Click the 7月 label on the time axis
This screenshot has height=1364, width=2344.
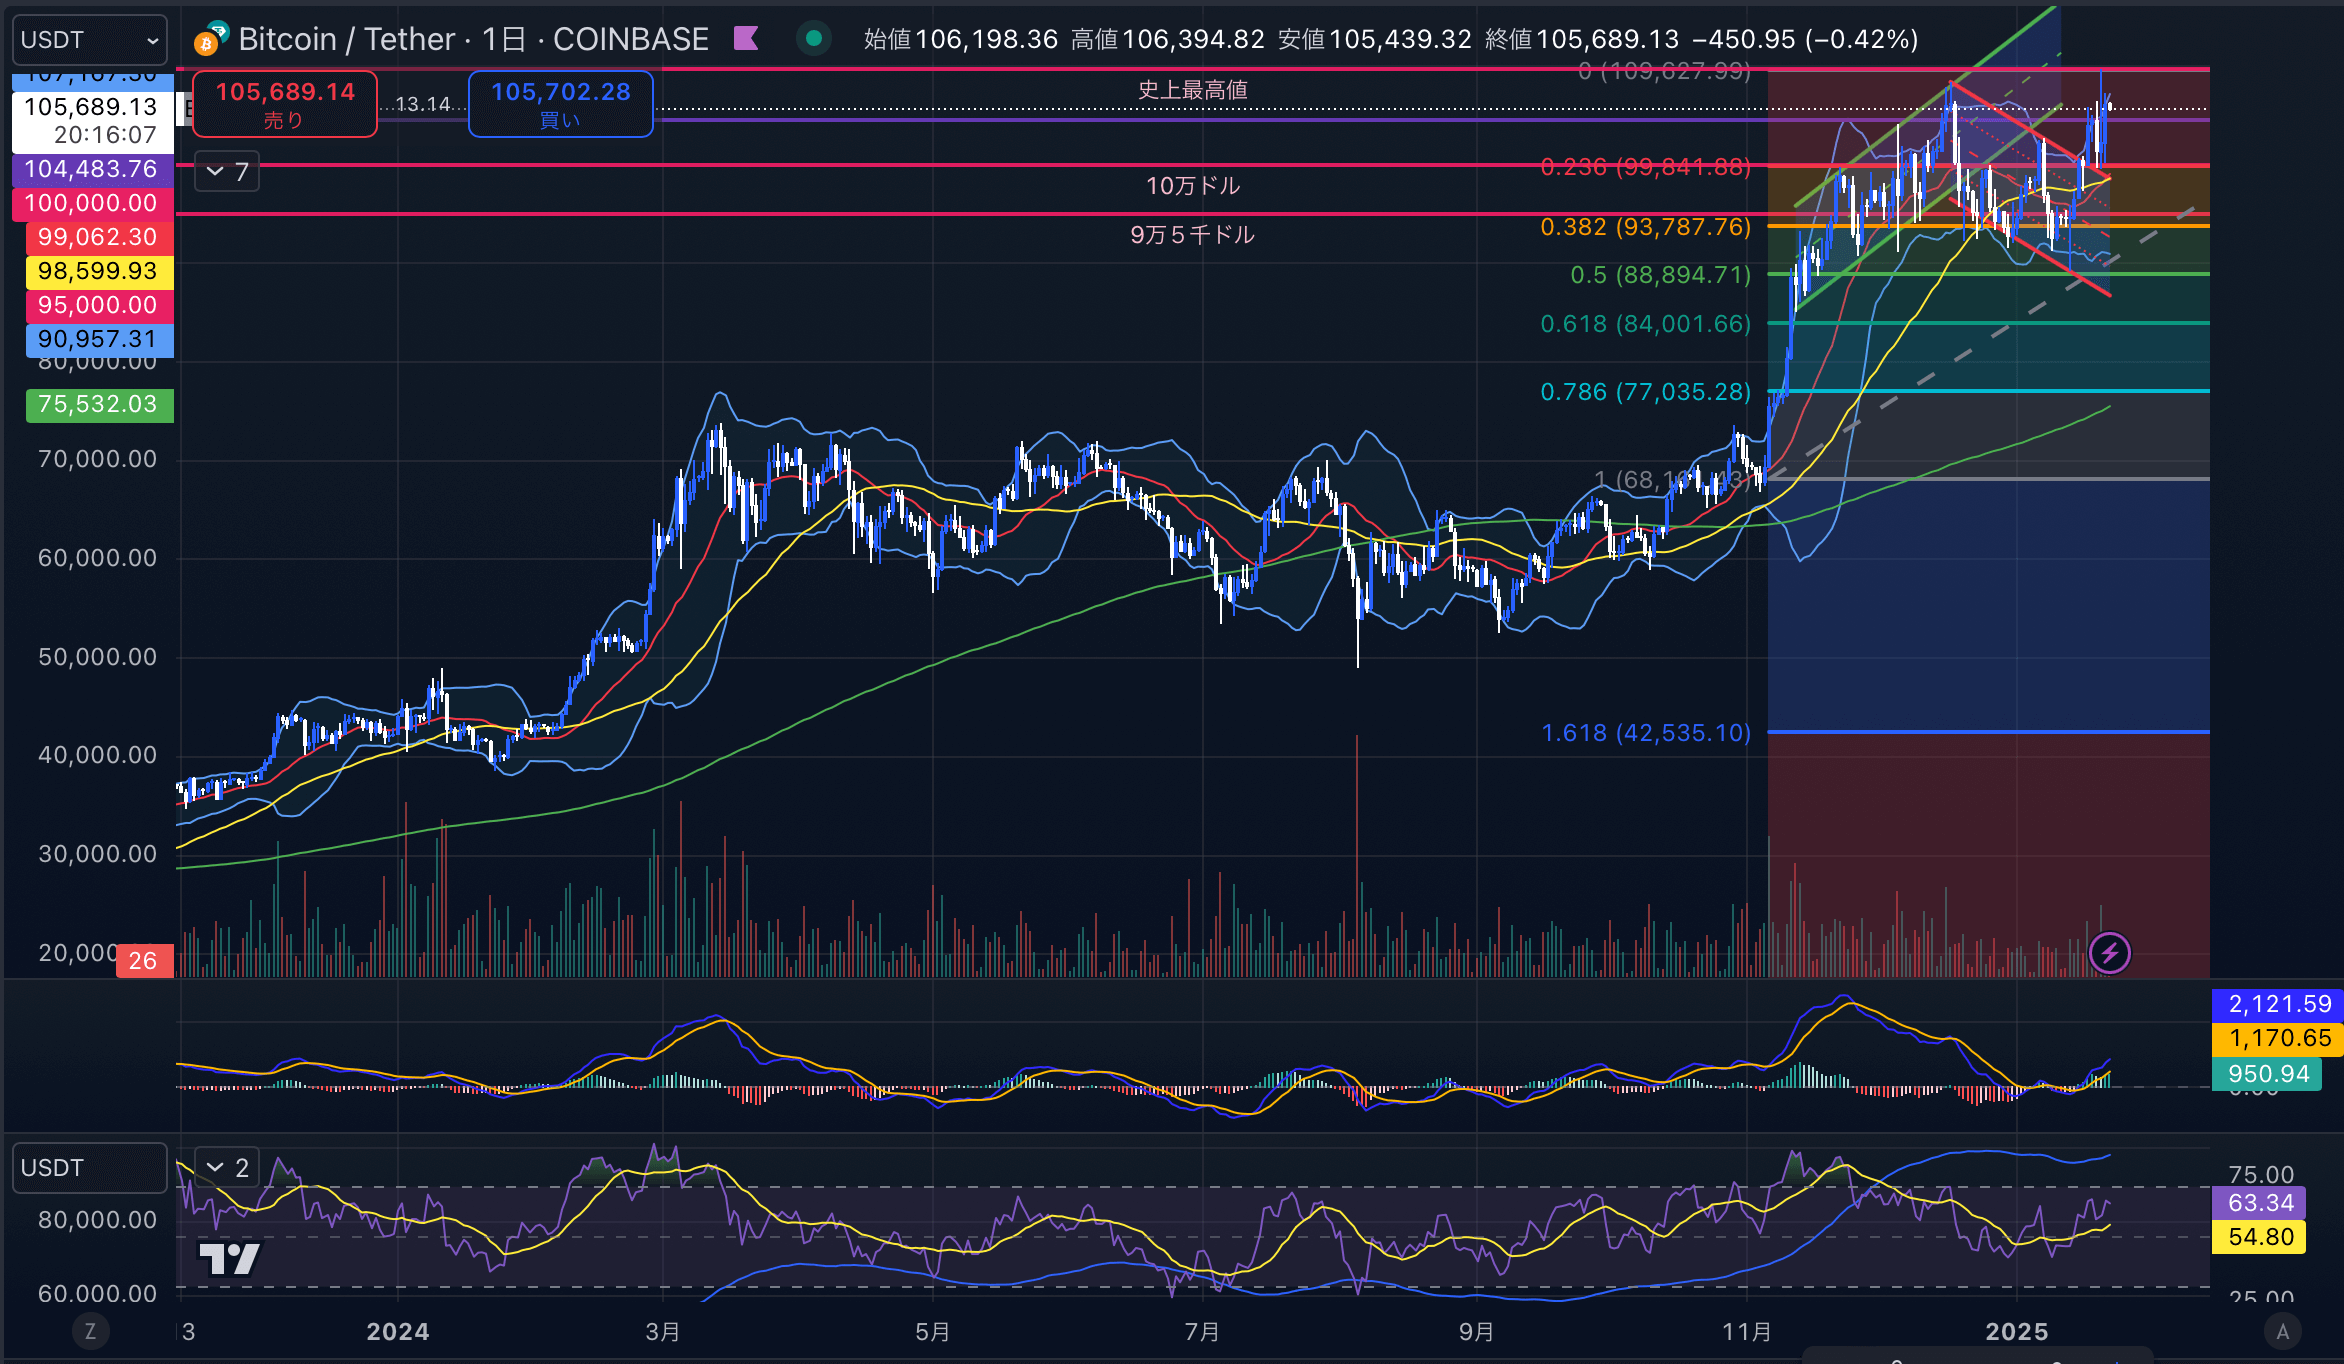1202,1332
